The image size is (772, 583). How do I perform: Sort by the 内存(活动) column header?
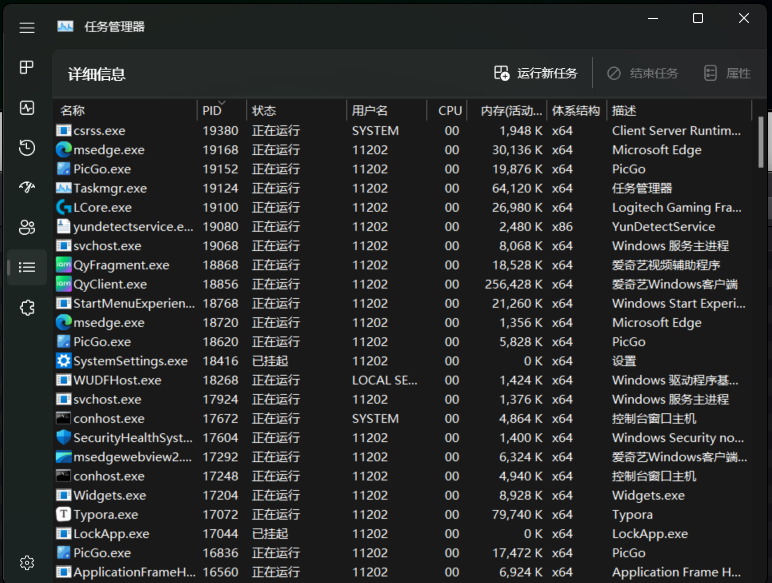point(507,110)
